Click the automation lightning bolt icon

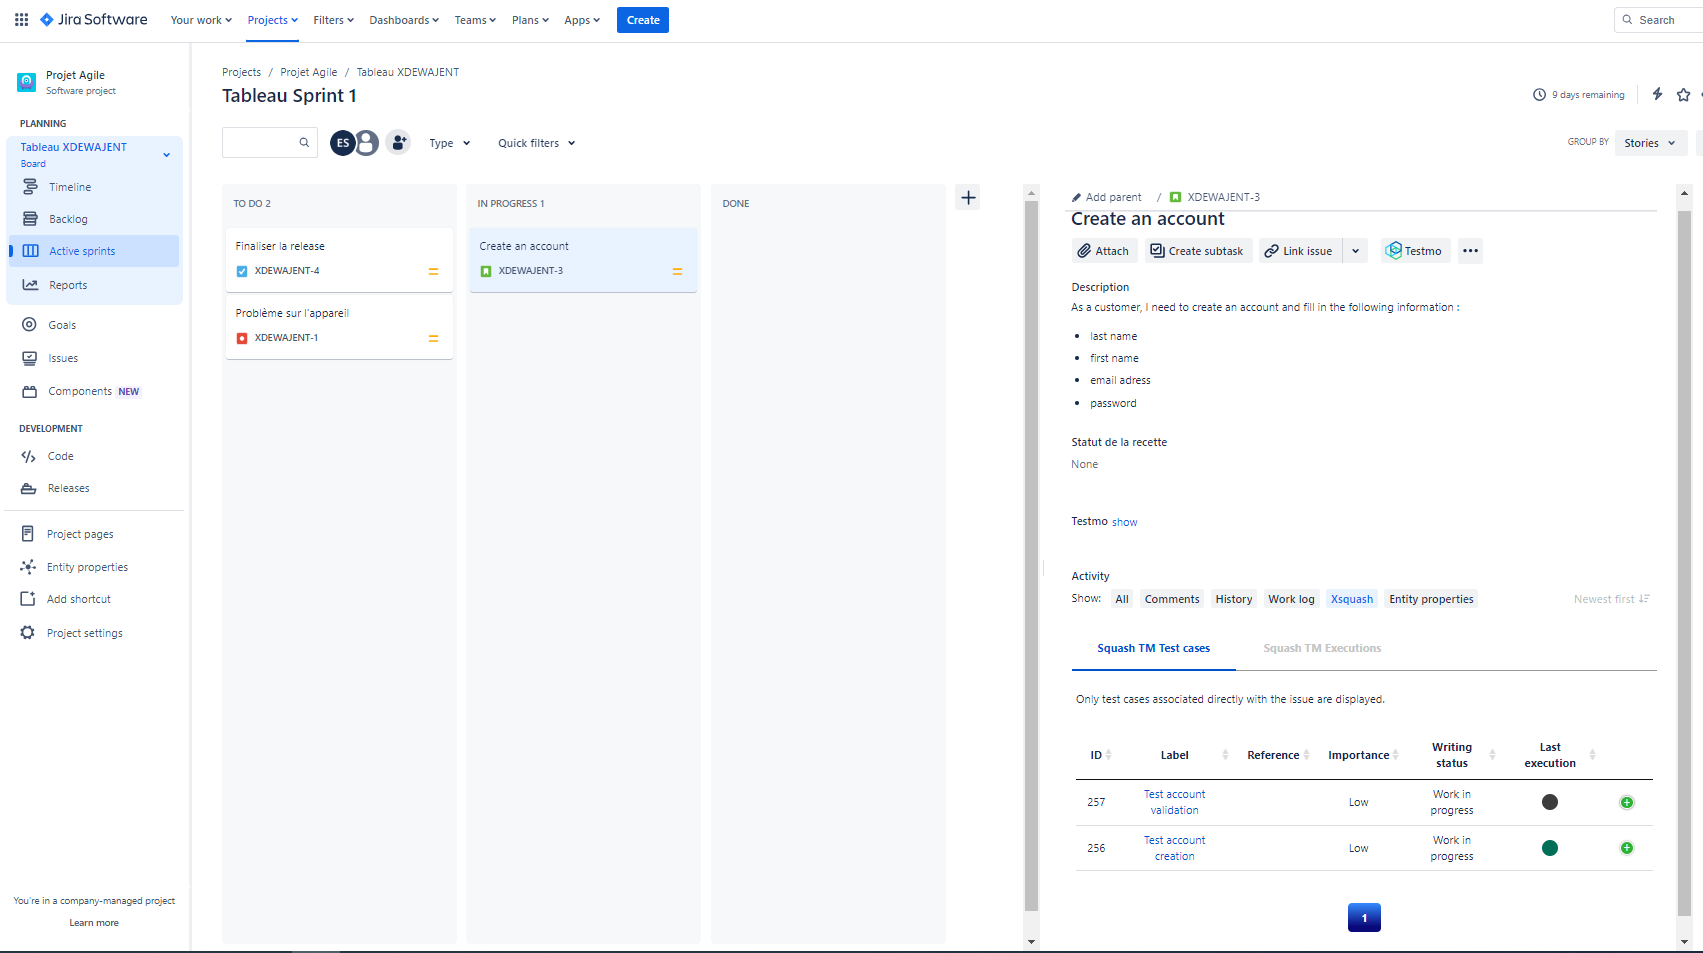[1657, 94]
